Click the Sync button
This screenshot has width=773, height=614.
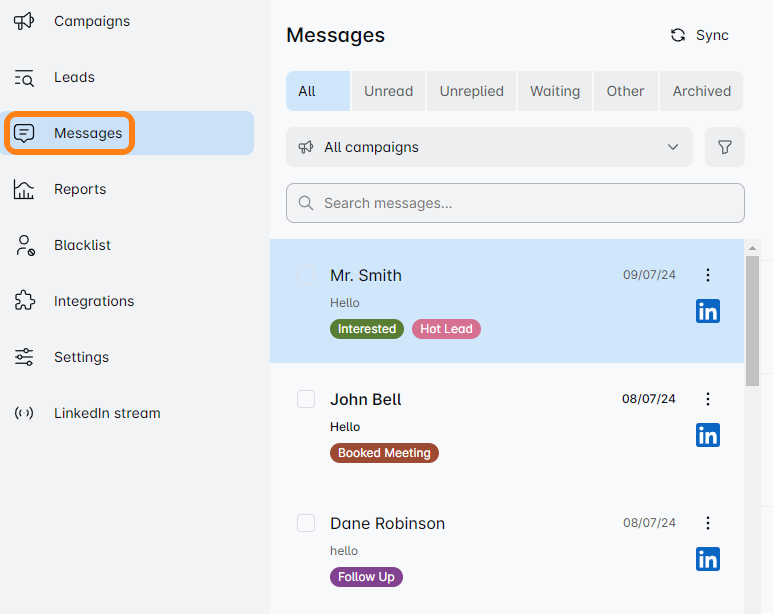coord(699,35)
